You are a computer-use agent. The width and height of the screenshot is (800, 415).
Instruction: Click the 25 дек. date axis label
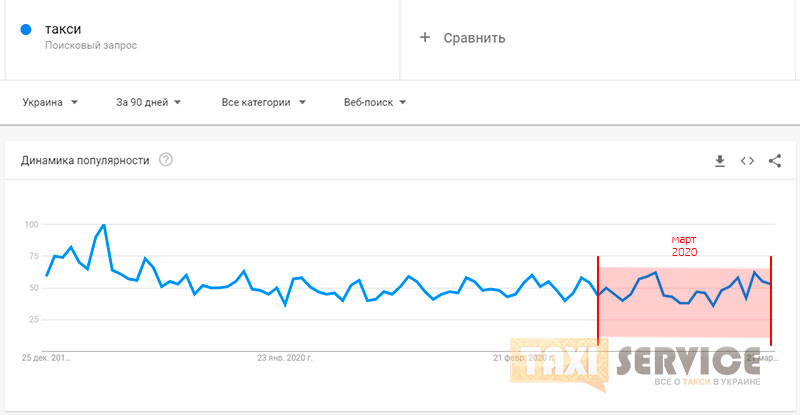coord(47,357)
